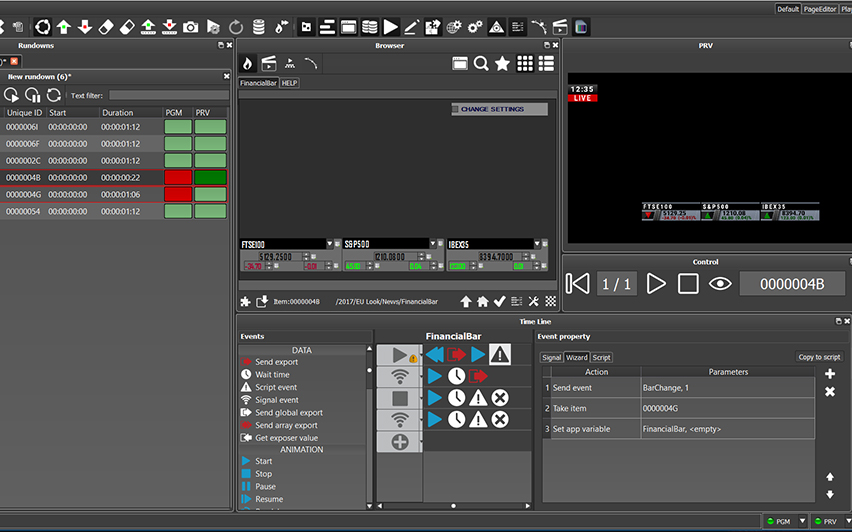852x532 pixels.
Task: Click the skip-to-start button in Control
Action: point(577,284)
